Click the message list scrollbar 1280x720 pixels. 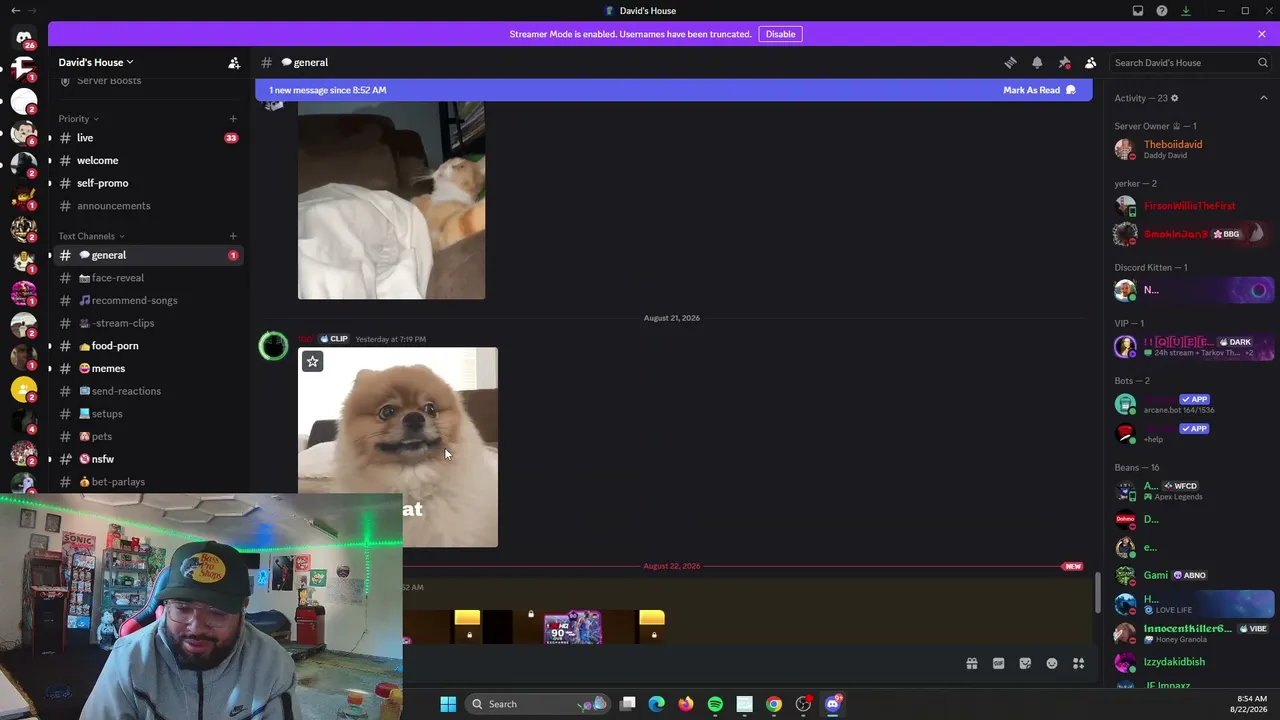[1097, 591]
